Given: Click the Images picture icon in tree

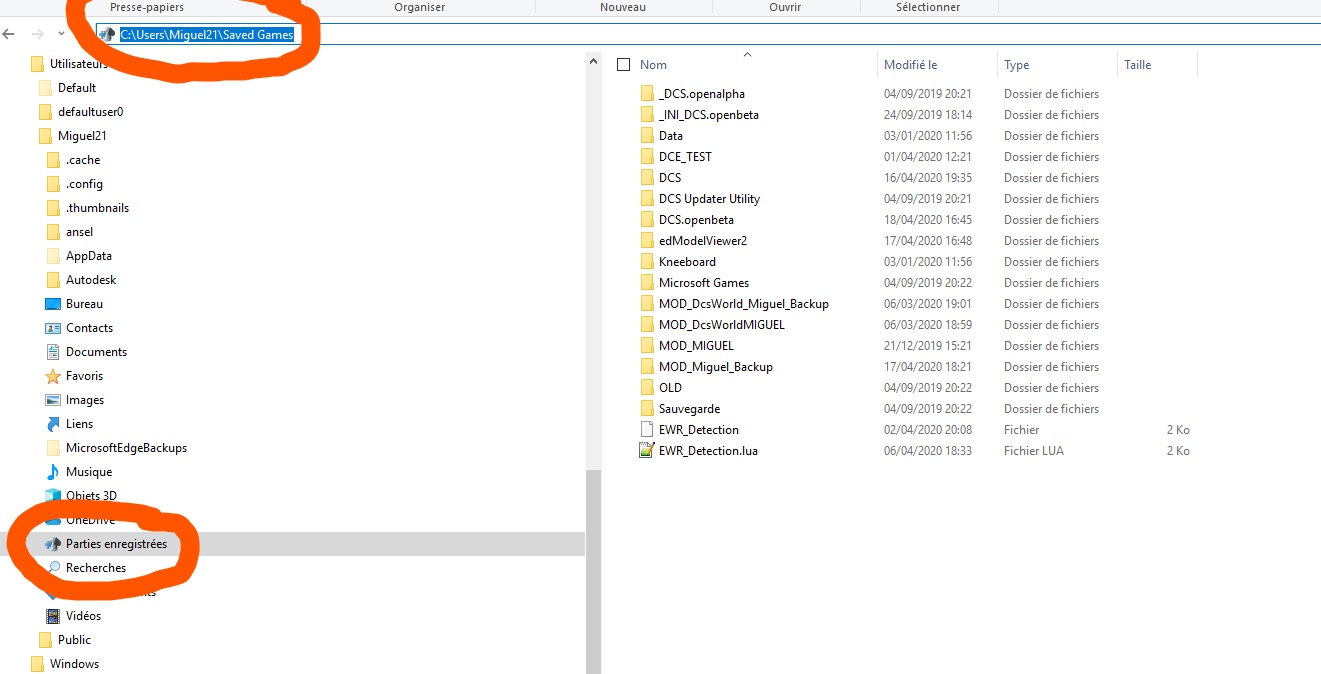Looking at the screenshot, I should (53, 400).
